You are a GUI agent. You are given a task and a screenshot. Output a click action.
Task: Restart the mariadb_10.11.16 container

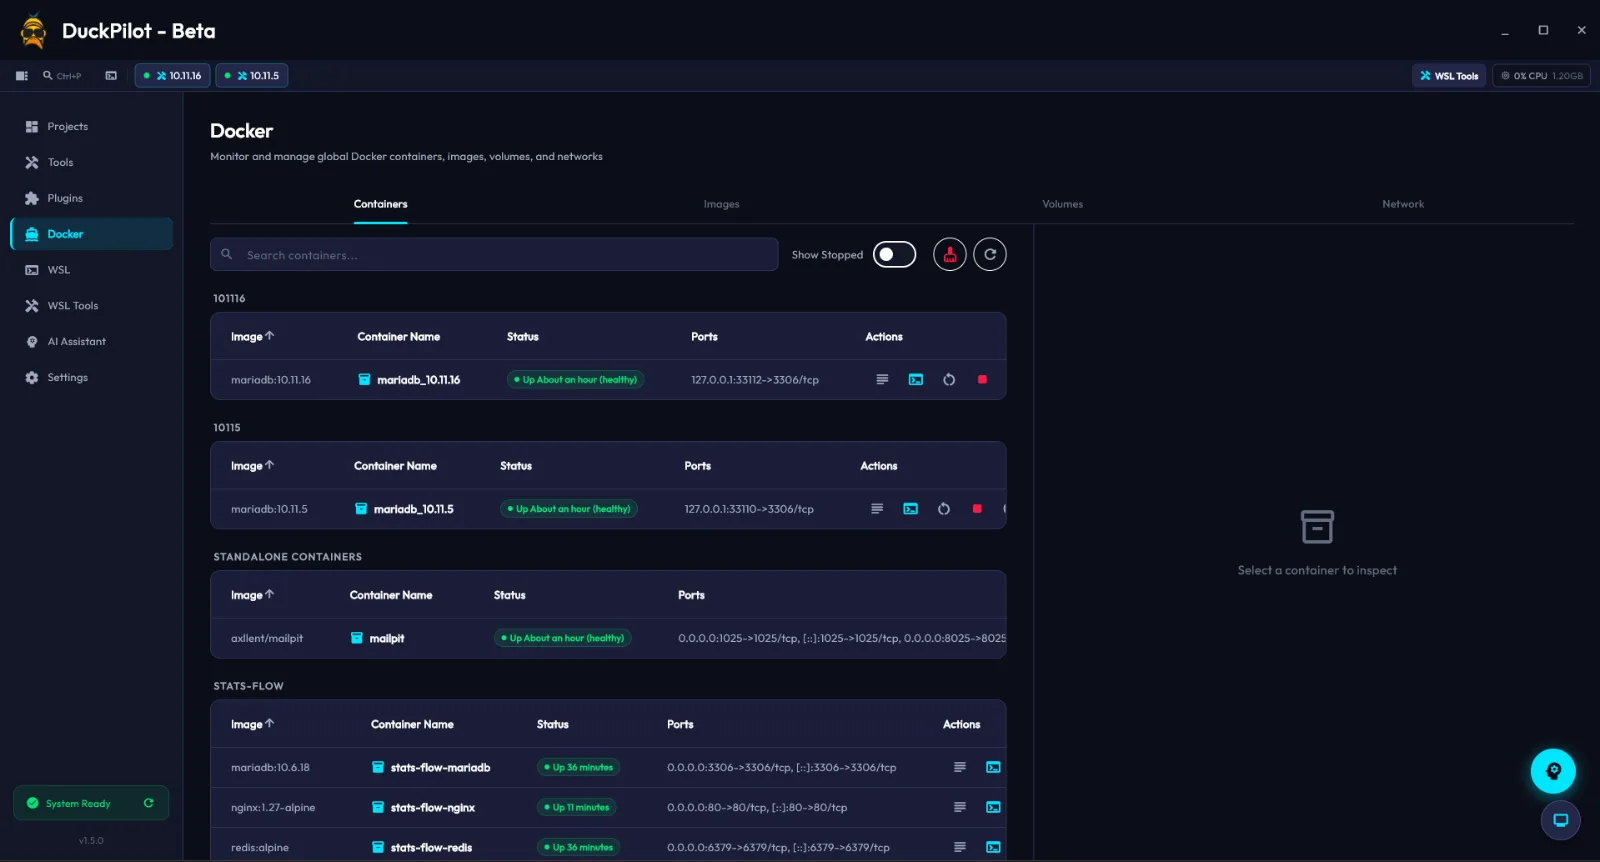pos(949,380)
